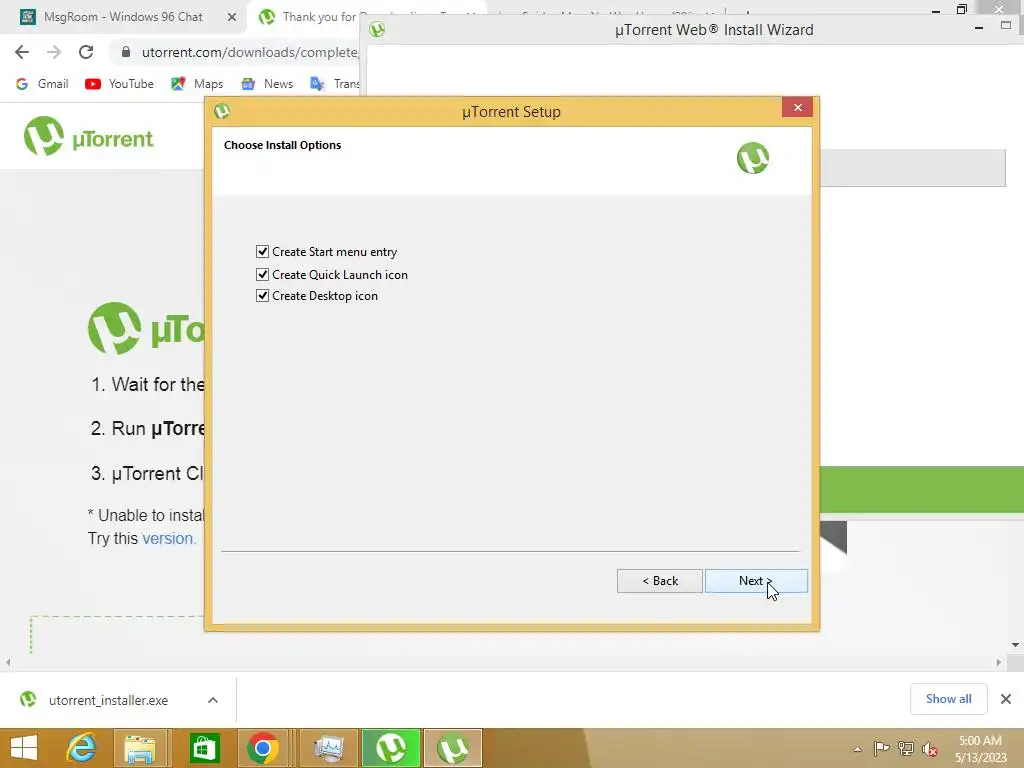Viewport: 1024px width, 768px height.
Task: Click page scrollbar down arrow
Action: 1016,645
